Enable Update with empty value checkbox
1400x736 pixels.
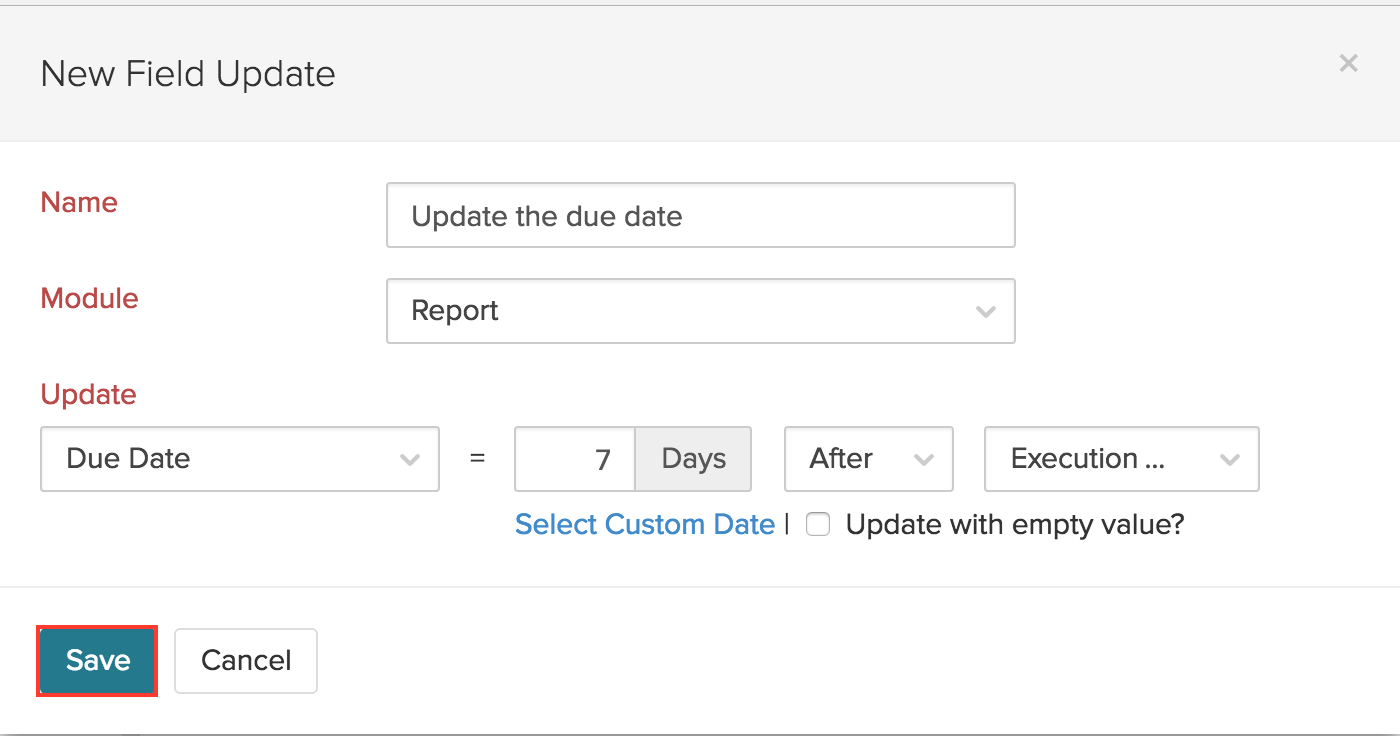pos(818,525)
